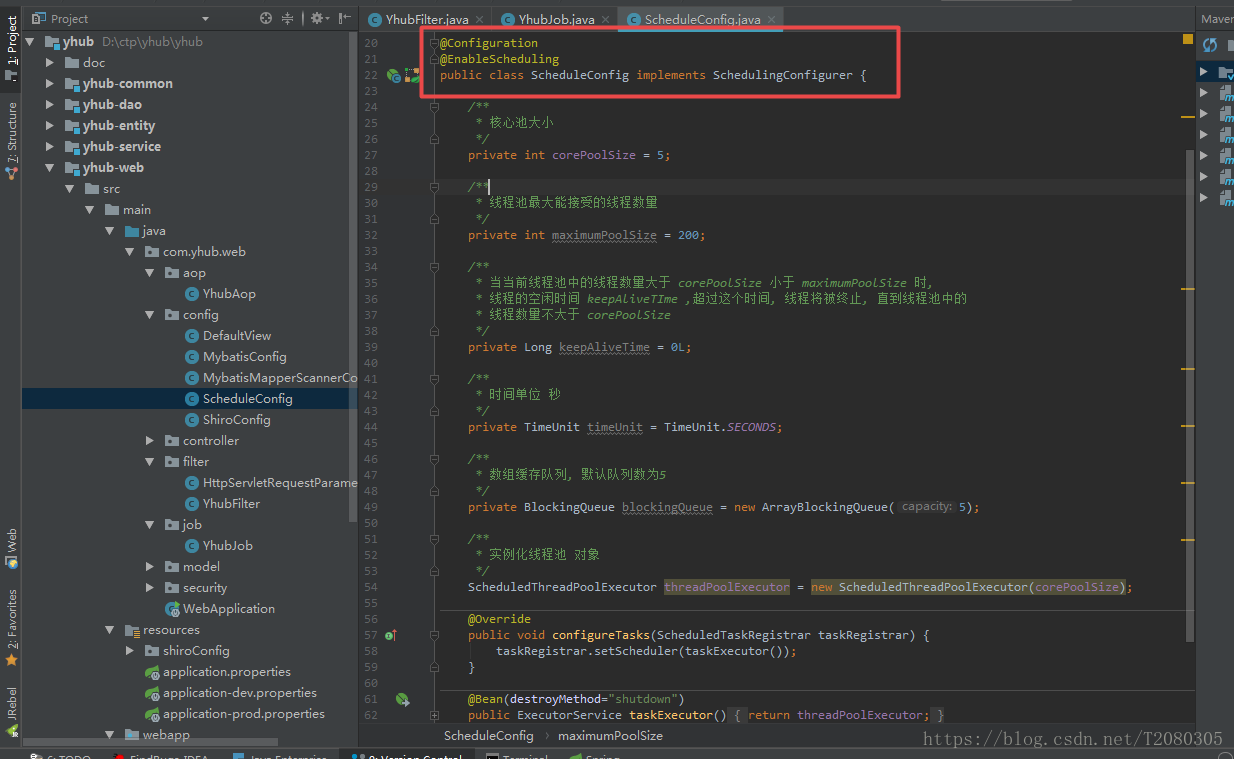Click the scroll-from-source target icon in Project panel
Viewport: 1234px width, 759px height.
point(266,18)
